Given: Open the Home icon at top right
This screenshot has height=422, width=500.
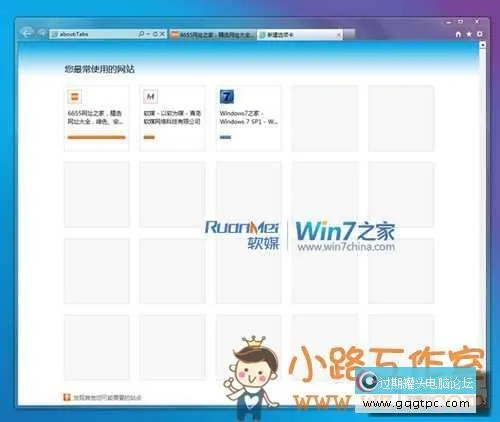Looking at the screenshot, I should pos(458,34).
